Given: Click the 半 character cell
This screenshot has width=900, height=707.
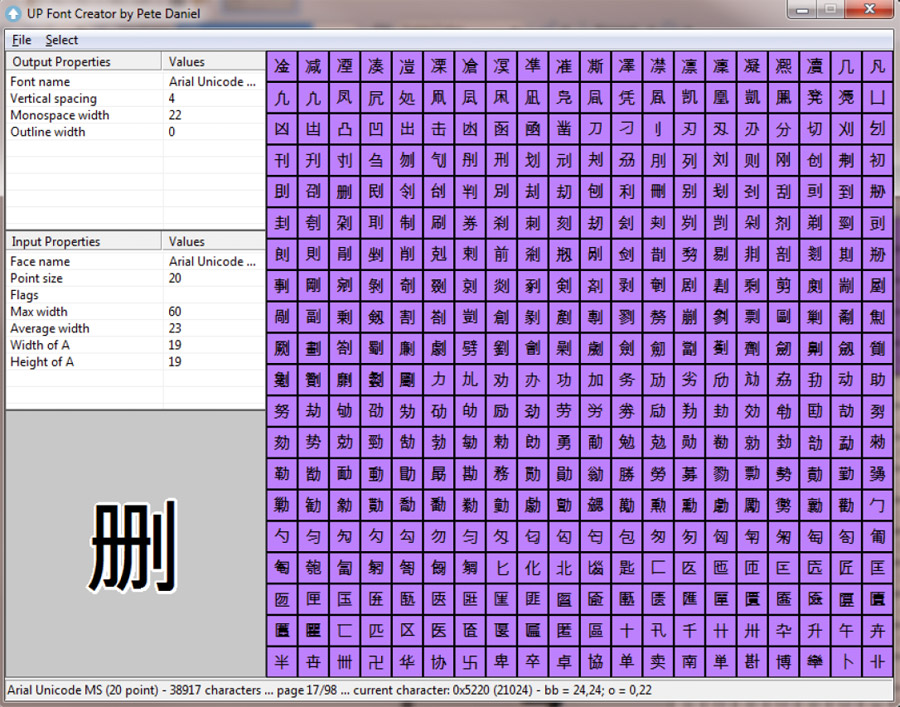Looking at the screenshot, I should [x=281, y=661].
